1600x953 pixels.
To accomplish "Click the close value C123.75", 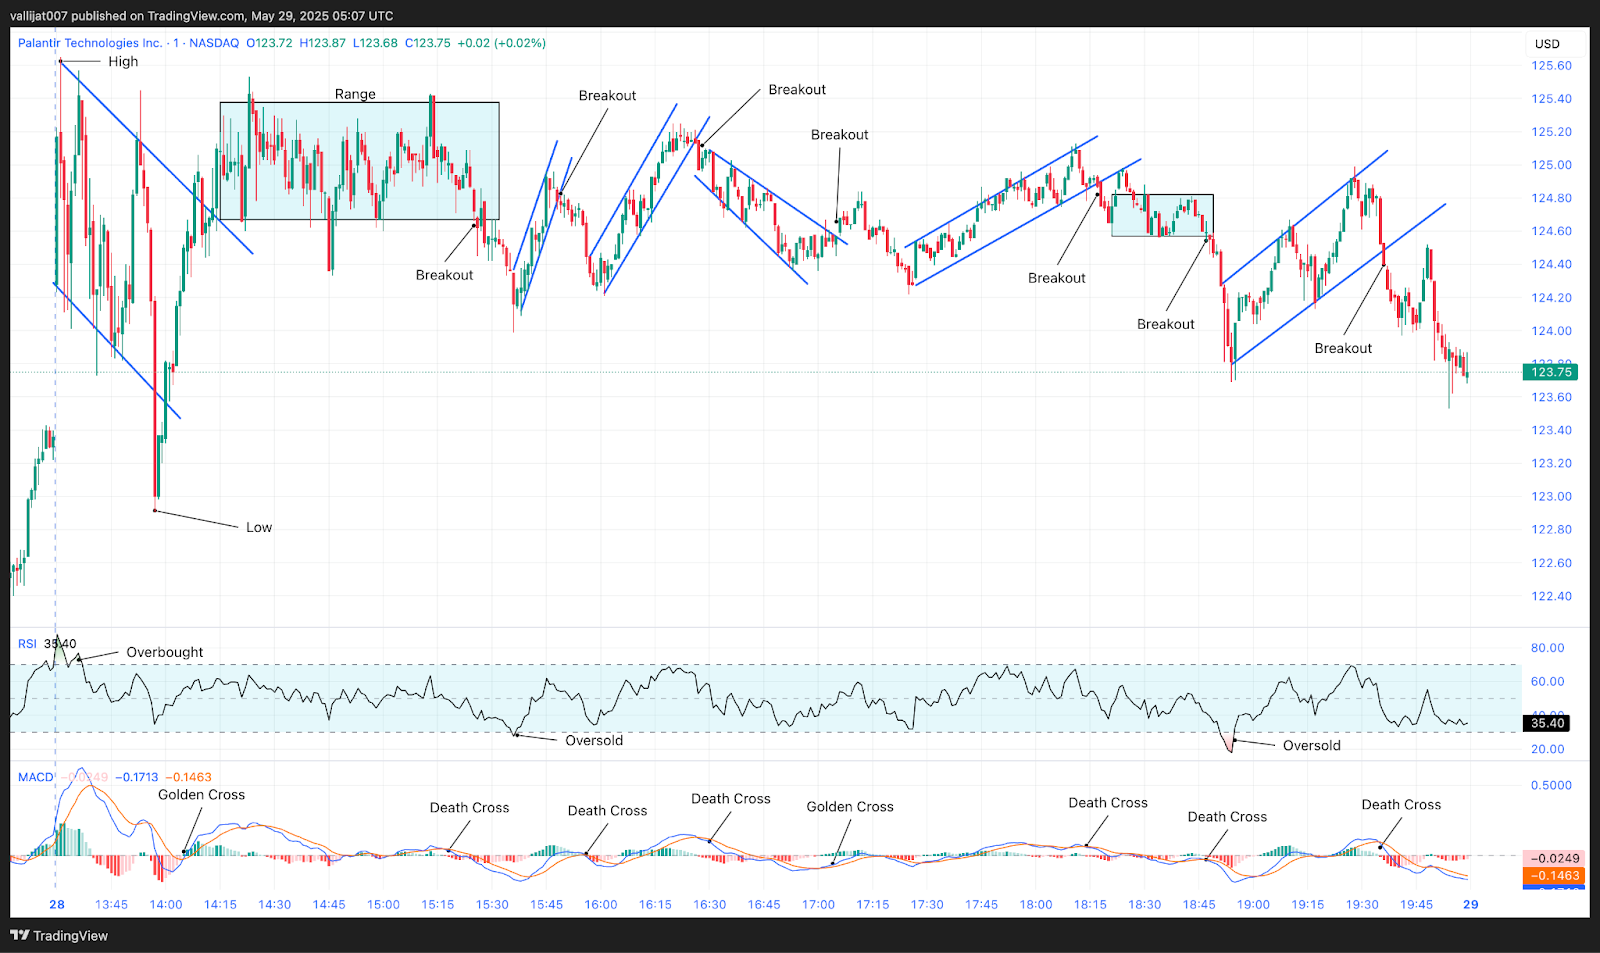I will coord(428,43).
